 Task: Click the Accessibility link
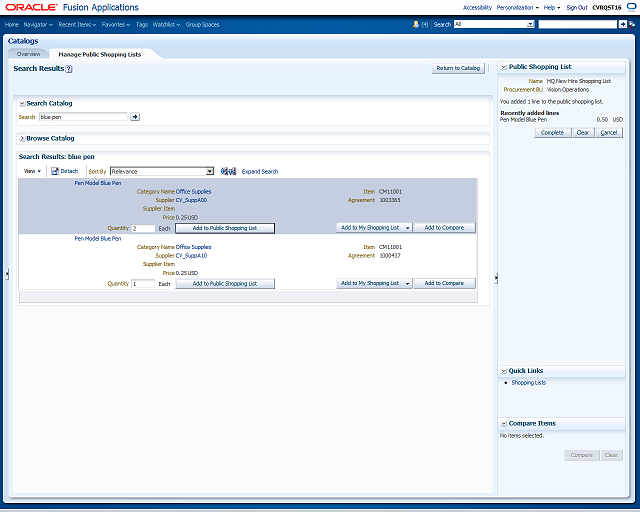pyautogui.click(x=477, y=7)
